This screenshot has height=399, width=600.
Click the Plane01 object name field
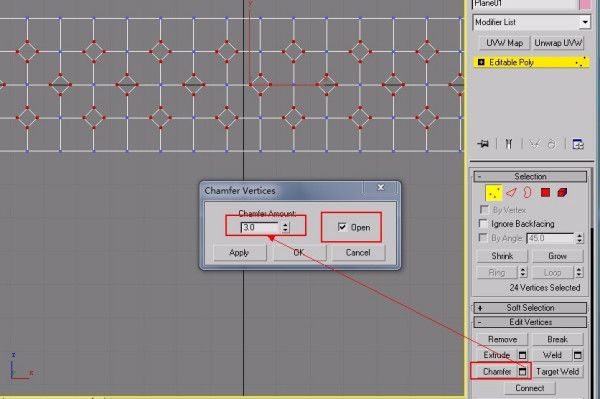click(x=524, y=4)
